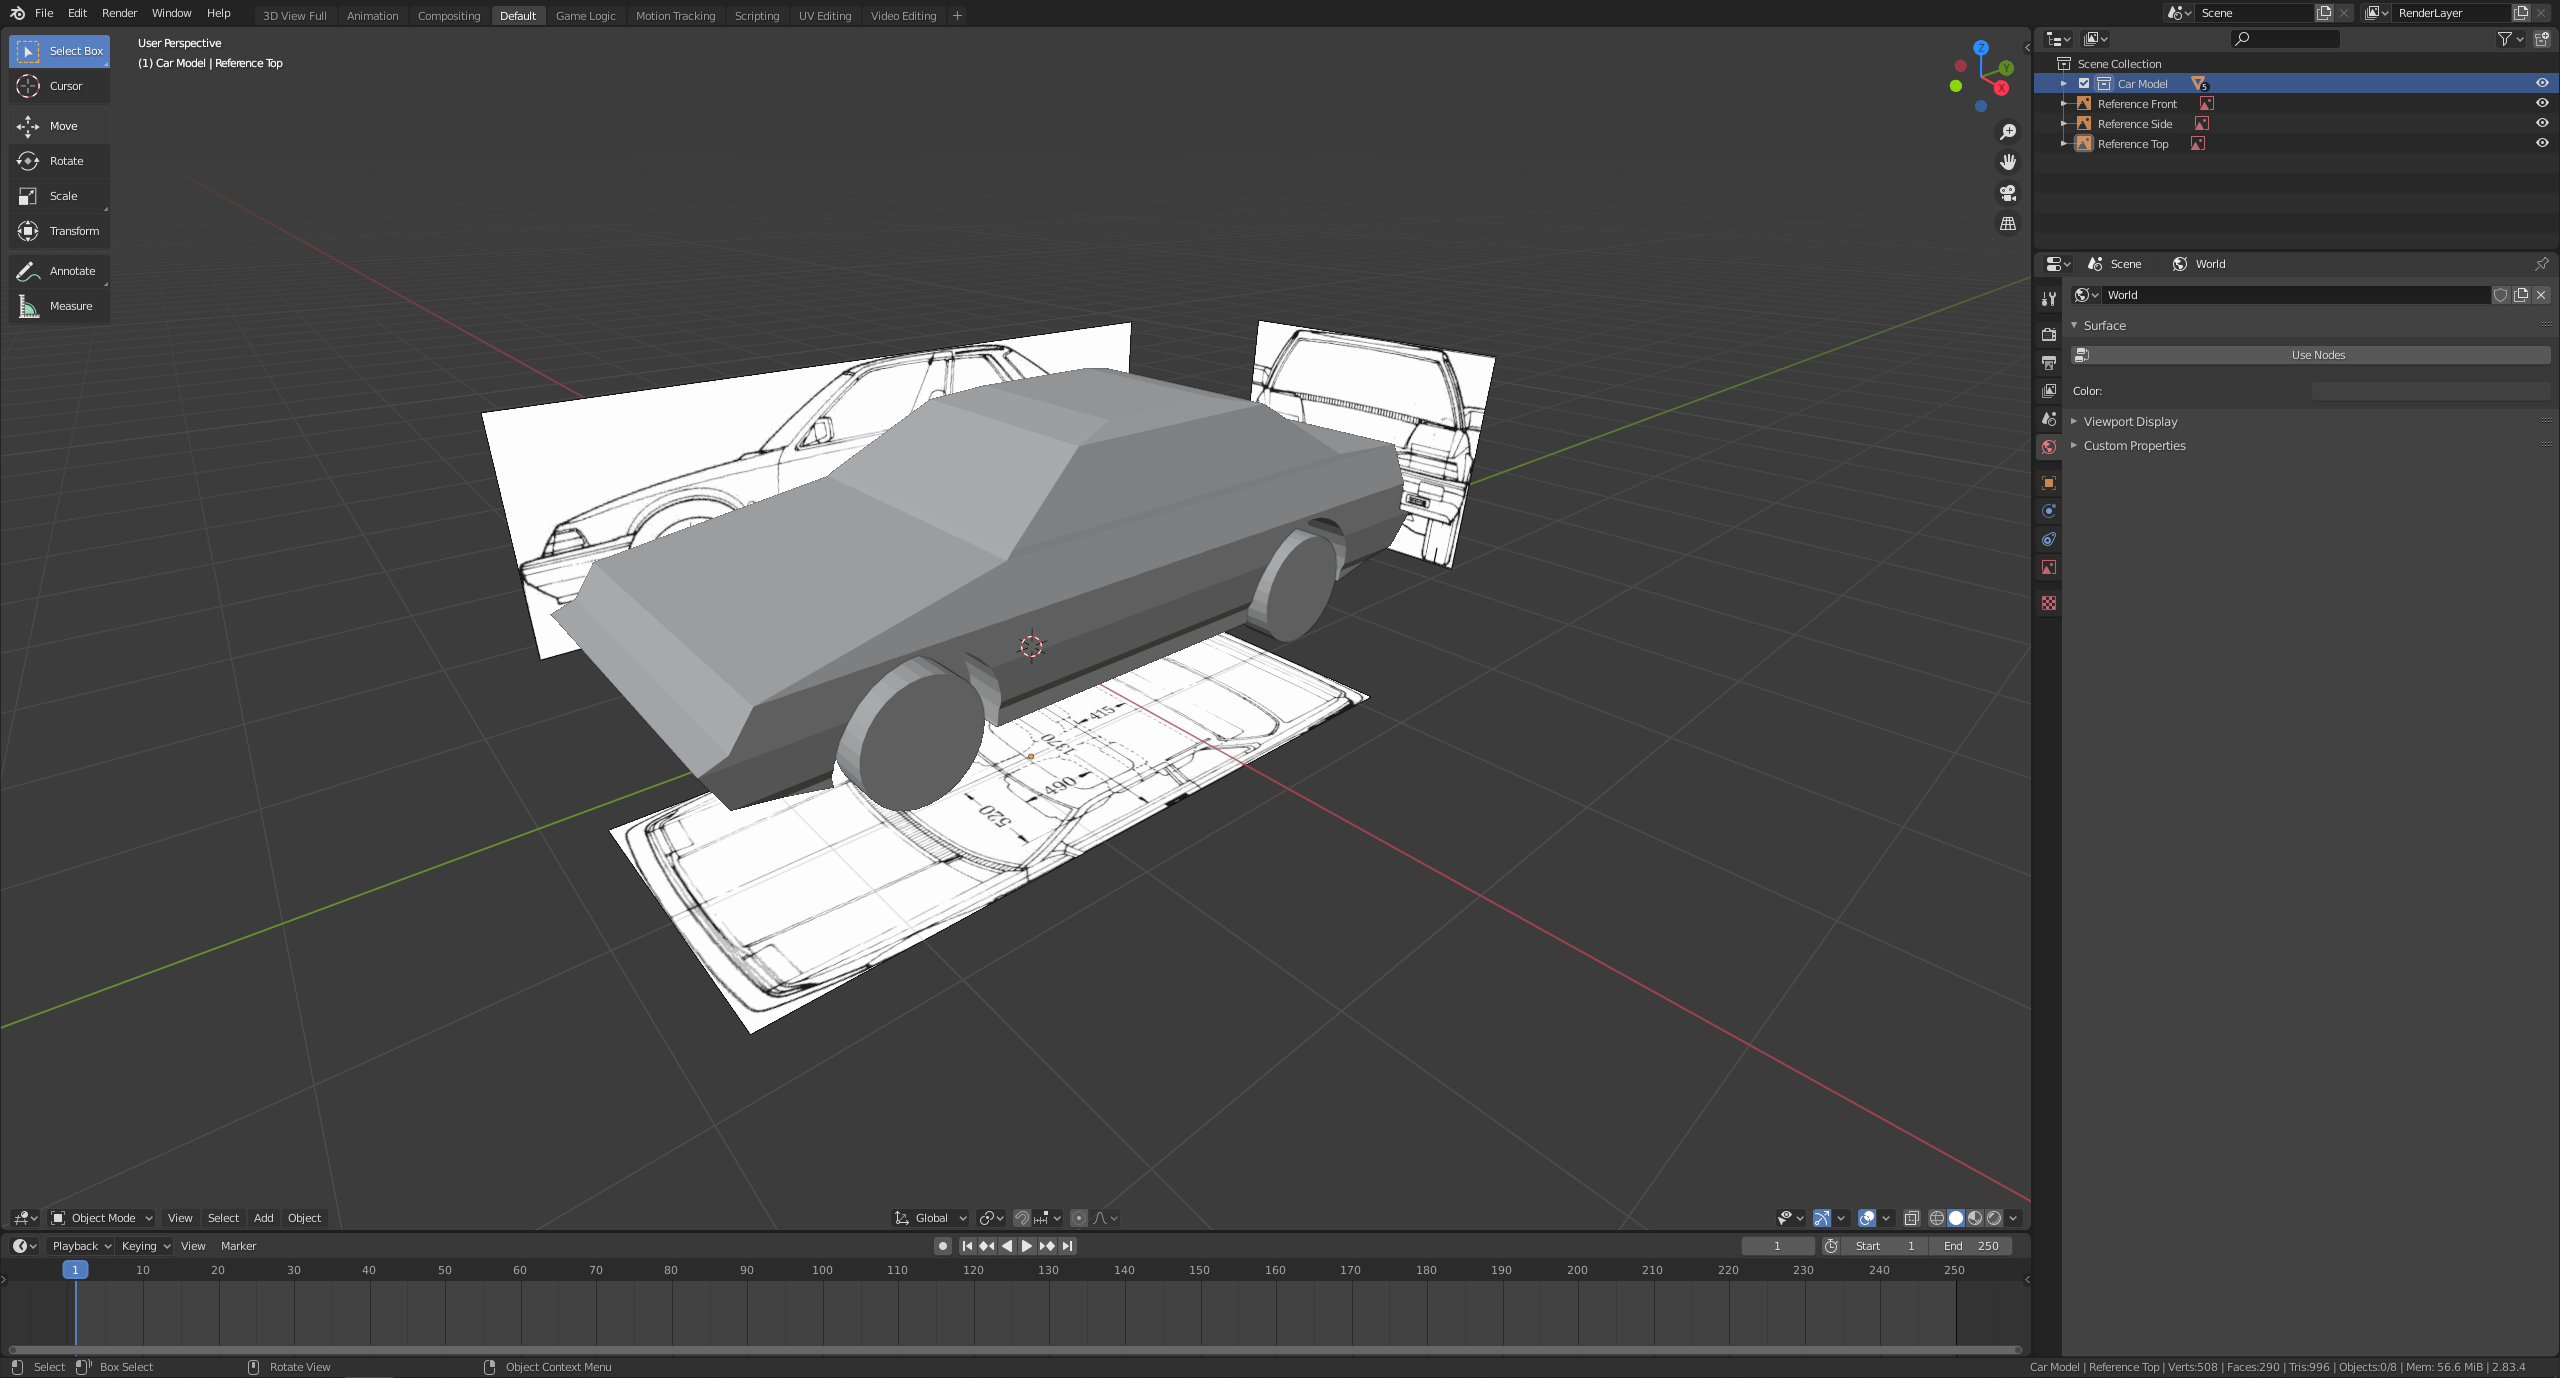Screen dimensions: 2560x1378
Task: Switch to the UV Editing workspace tab
Action: pyautogui.click(x=824, y=15)
